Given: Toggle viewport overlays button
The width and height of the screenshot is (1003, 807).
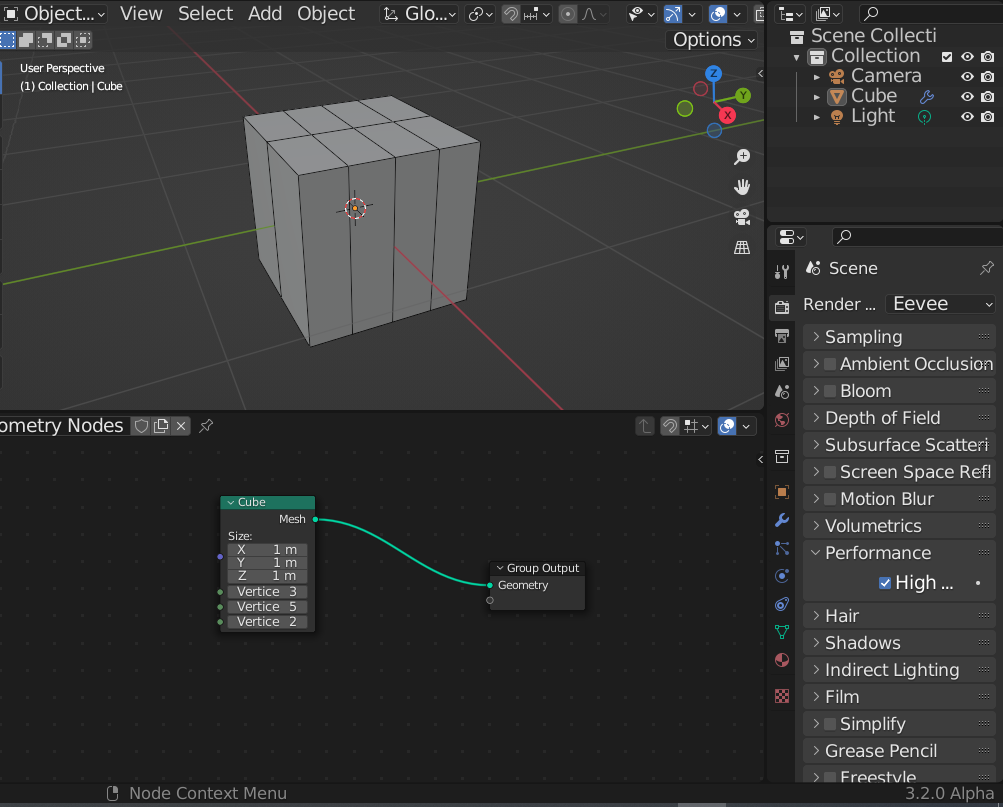Looking at the screenshot, I should point(718,14).
